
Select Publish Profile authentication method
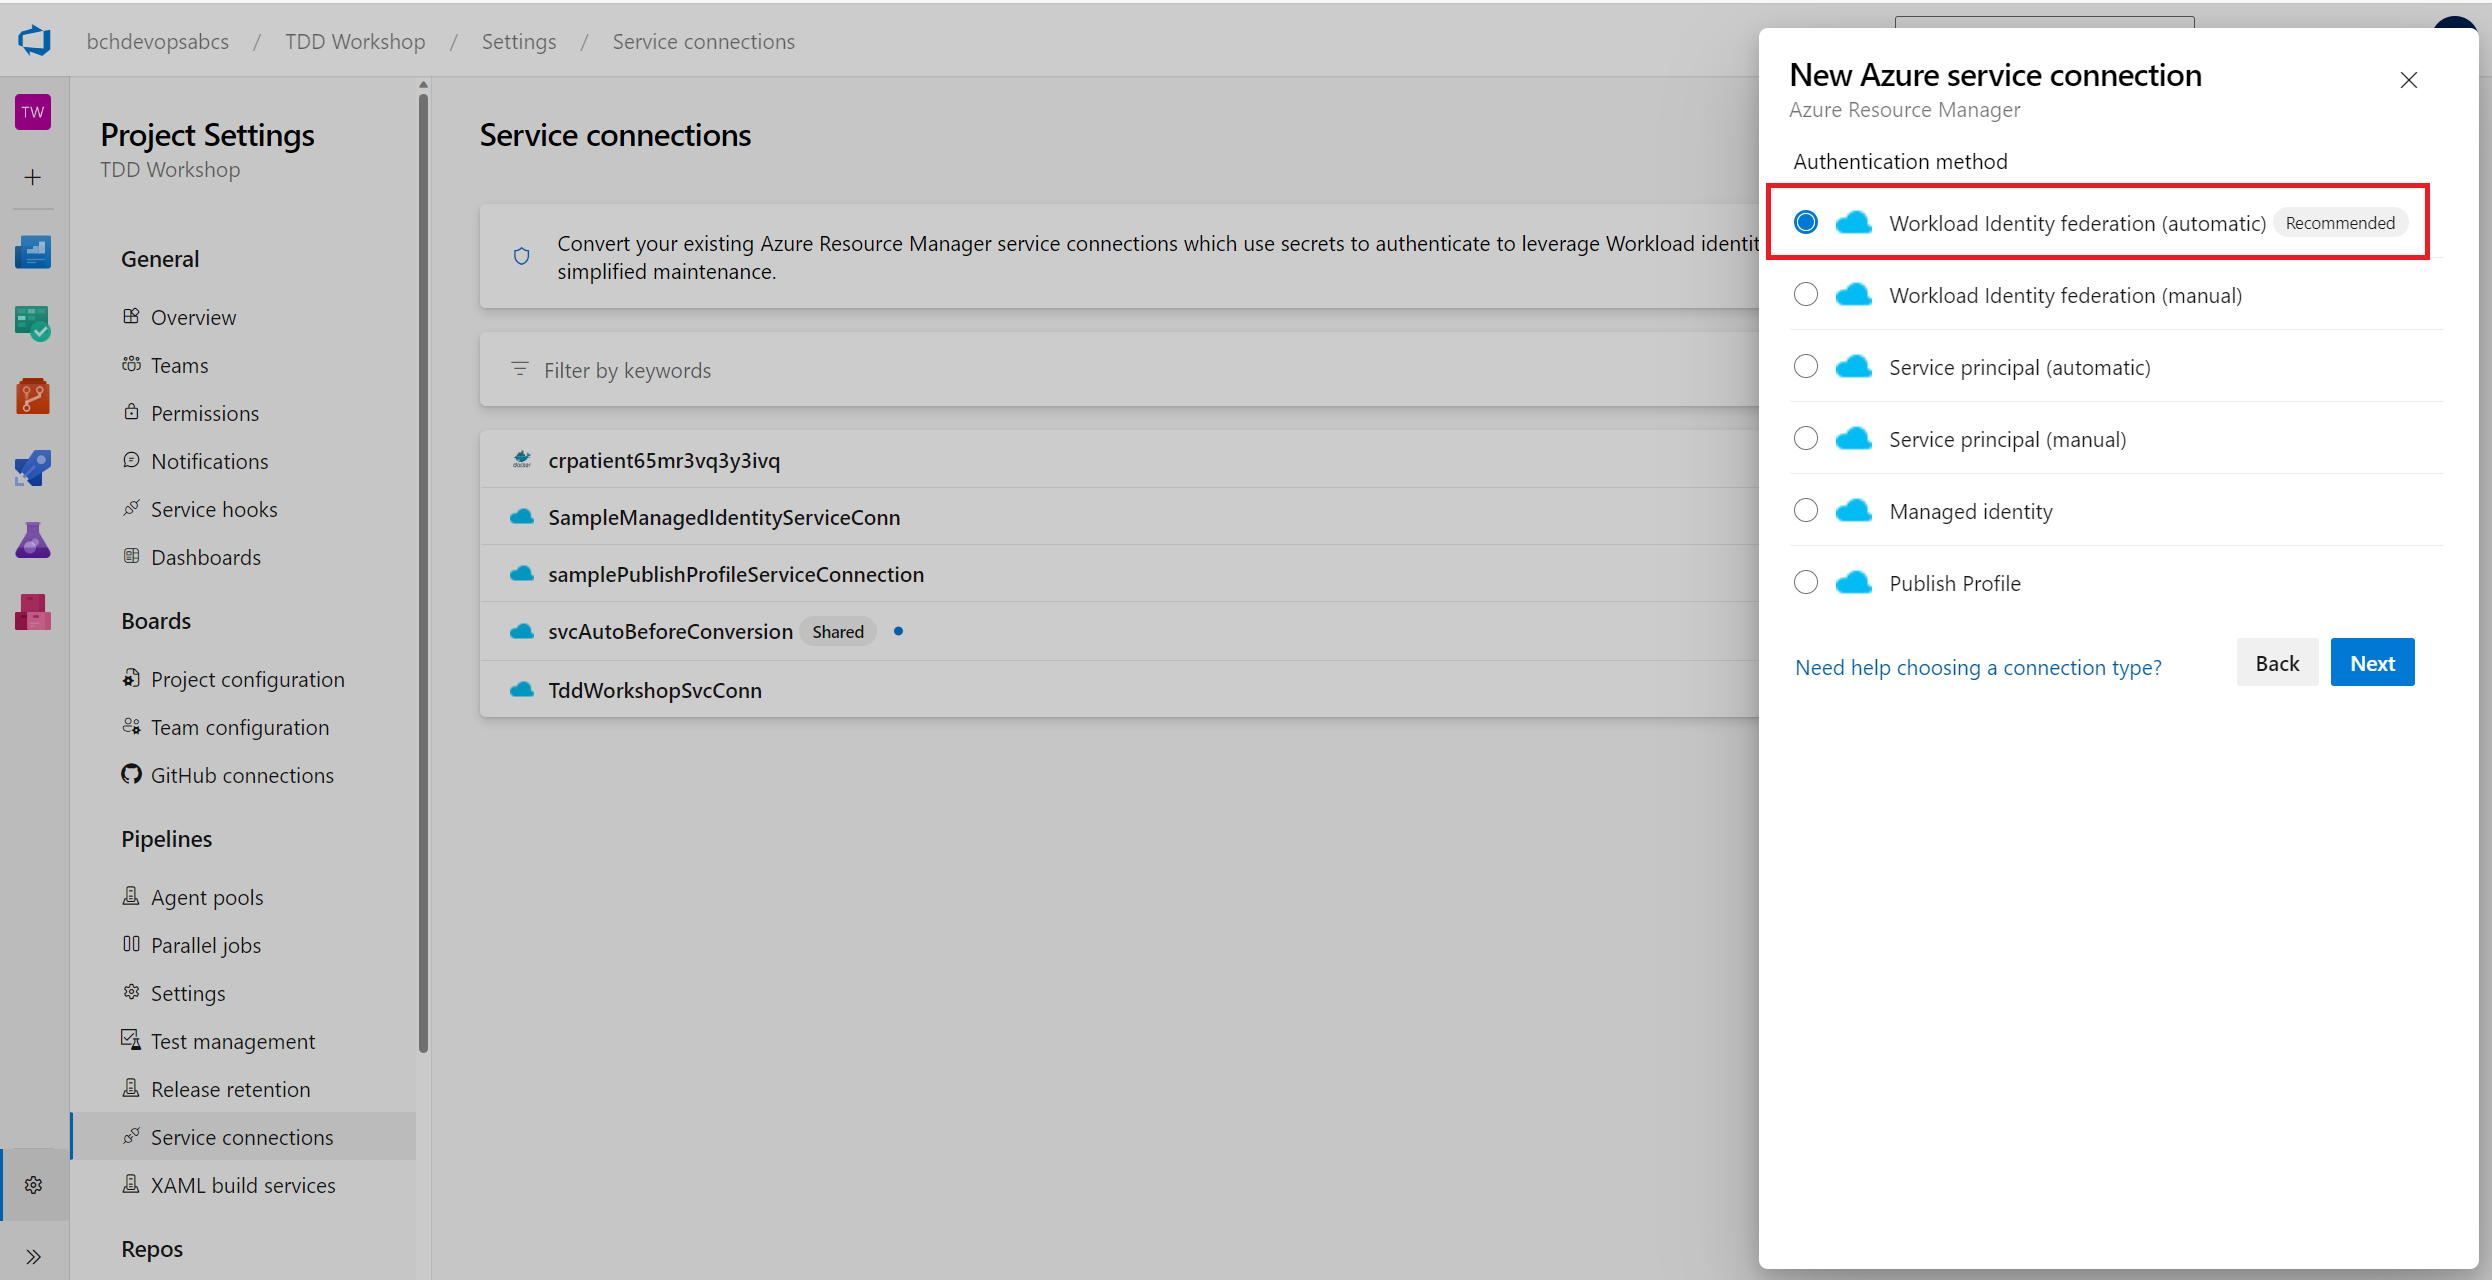(x=1805, y=583)
